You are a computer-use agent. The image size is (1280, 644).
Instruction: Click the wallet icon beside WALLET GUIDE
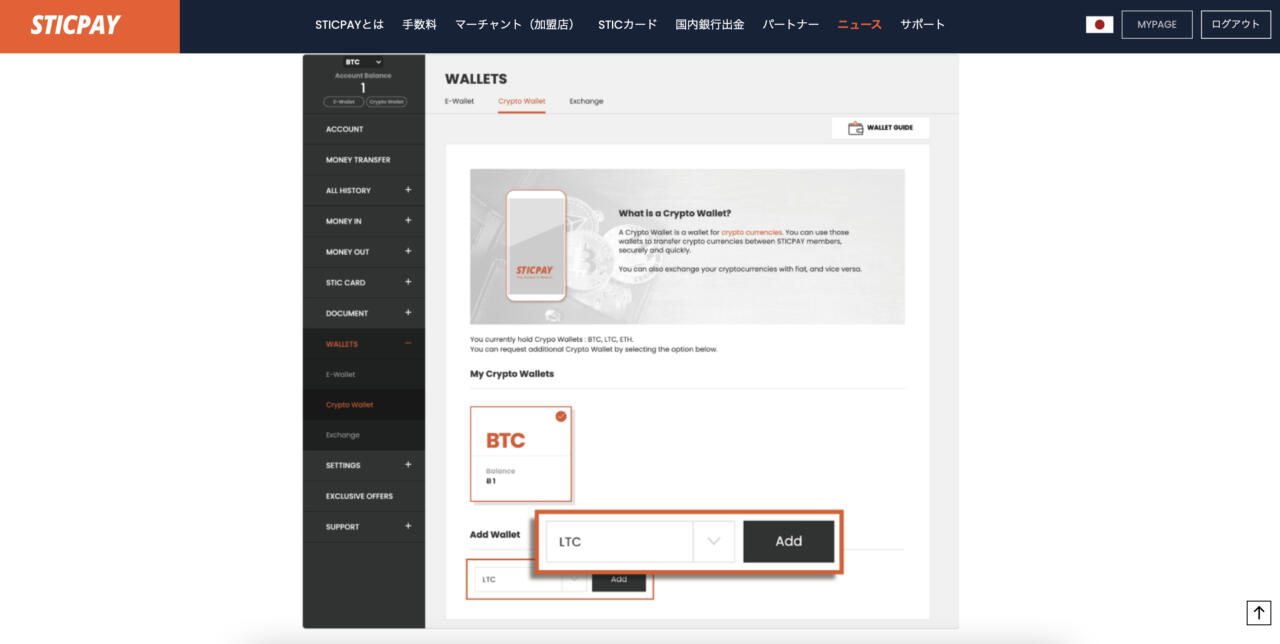pos(856,128)
